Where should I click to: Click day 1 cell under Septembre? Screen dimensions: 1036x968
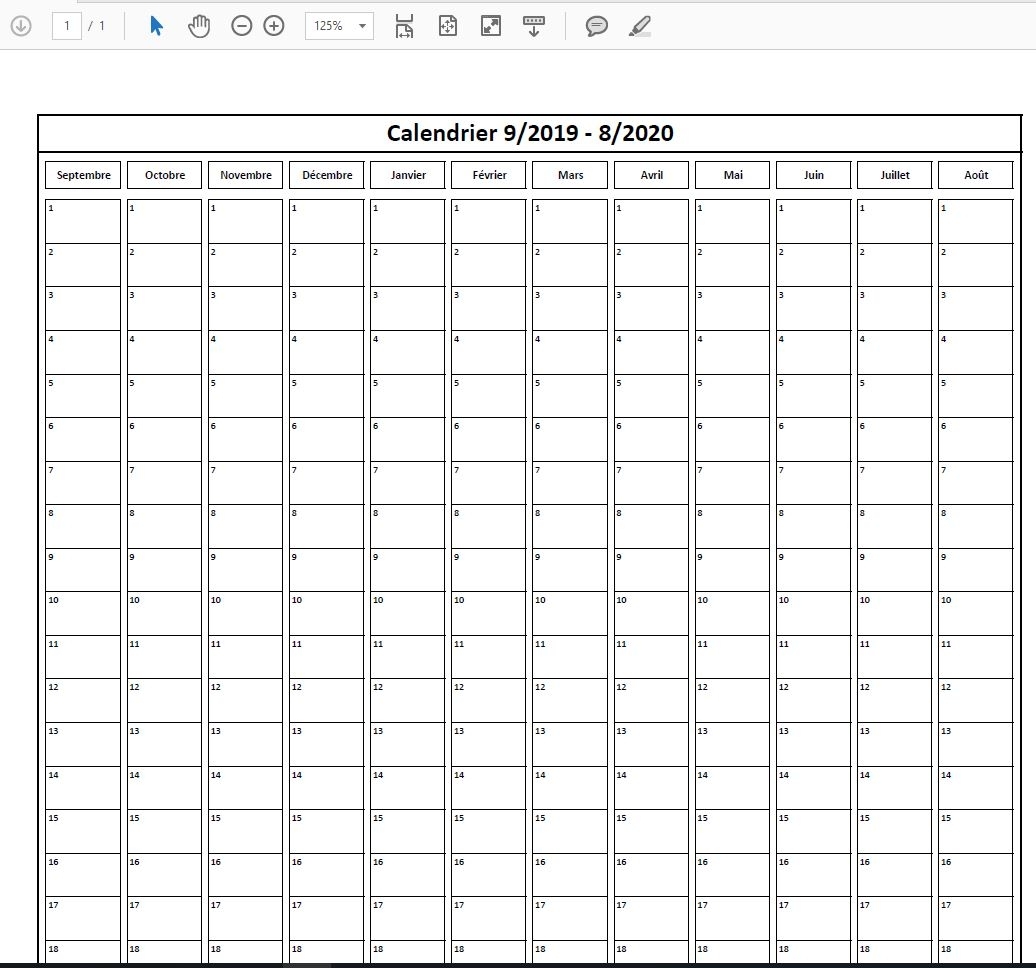point(83,221)
